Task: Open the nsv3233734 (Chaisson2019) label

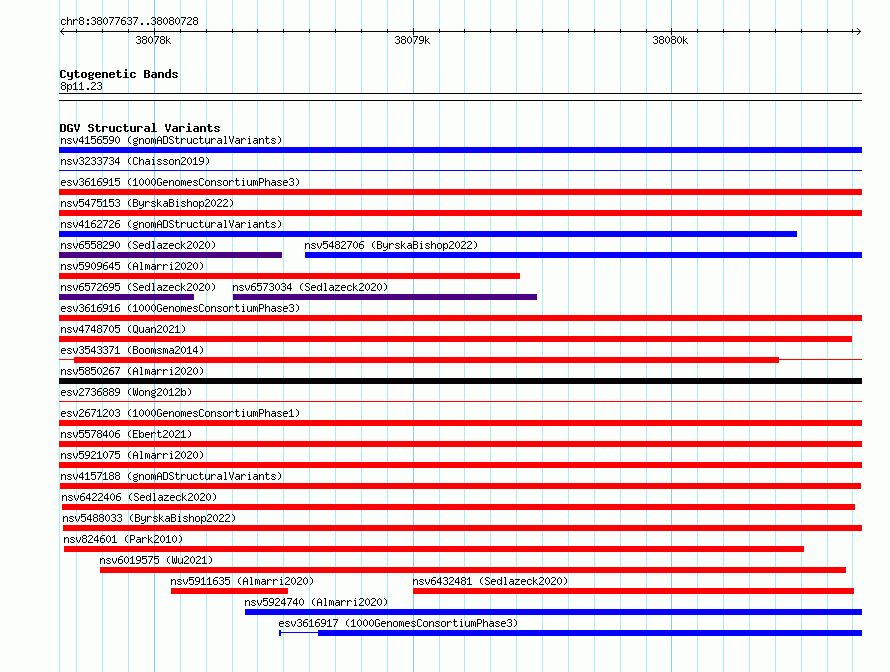Action: (x=135, y=161)
